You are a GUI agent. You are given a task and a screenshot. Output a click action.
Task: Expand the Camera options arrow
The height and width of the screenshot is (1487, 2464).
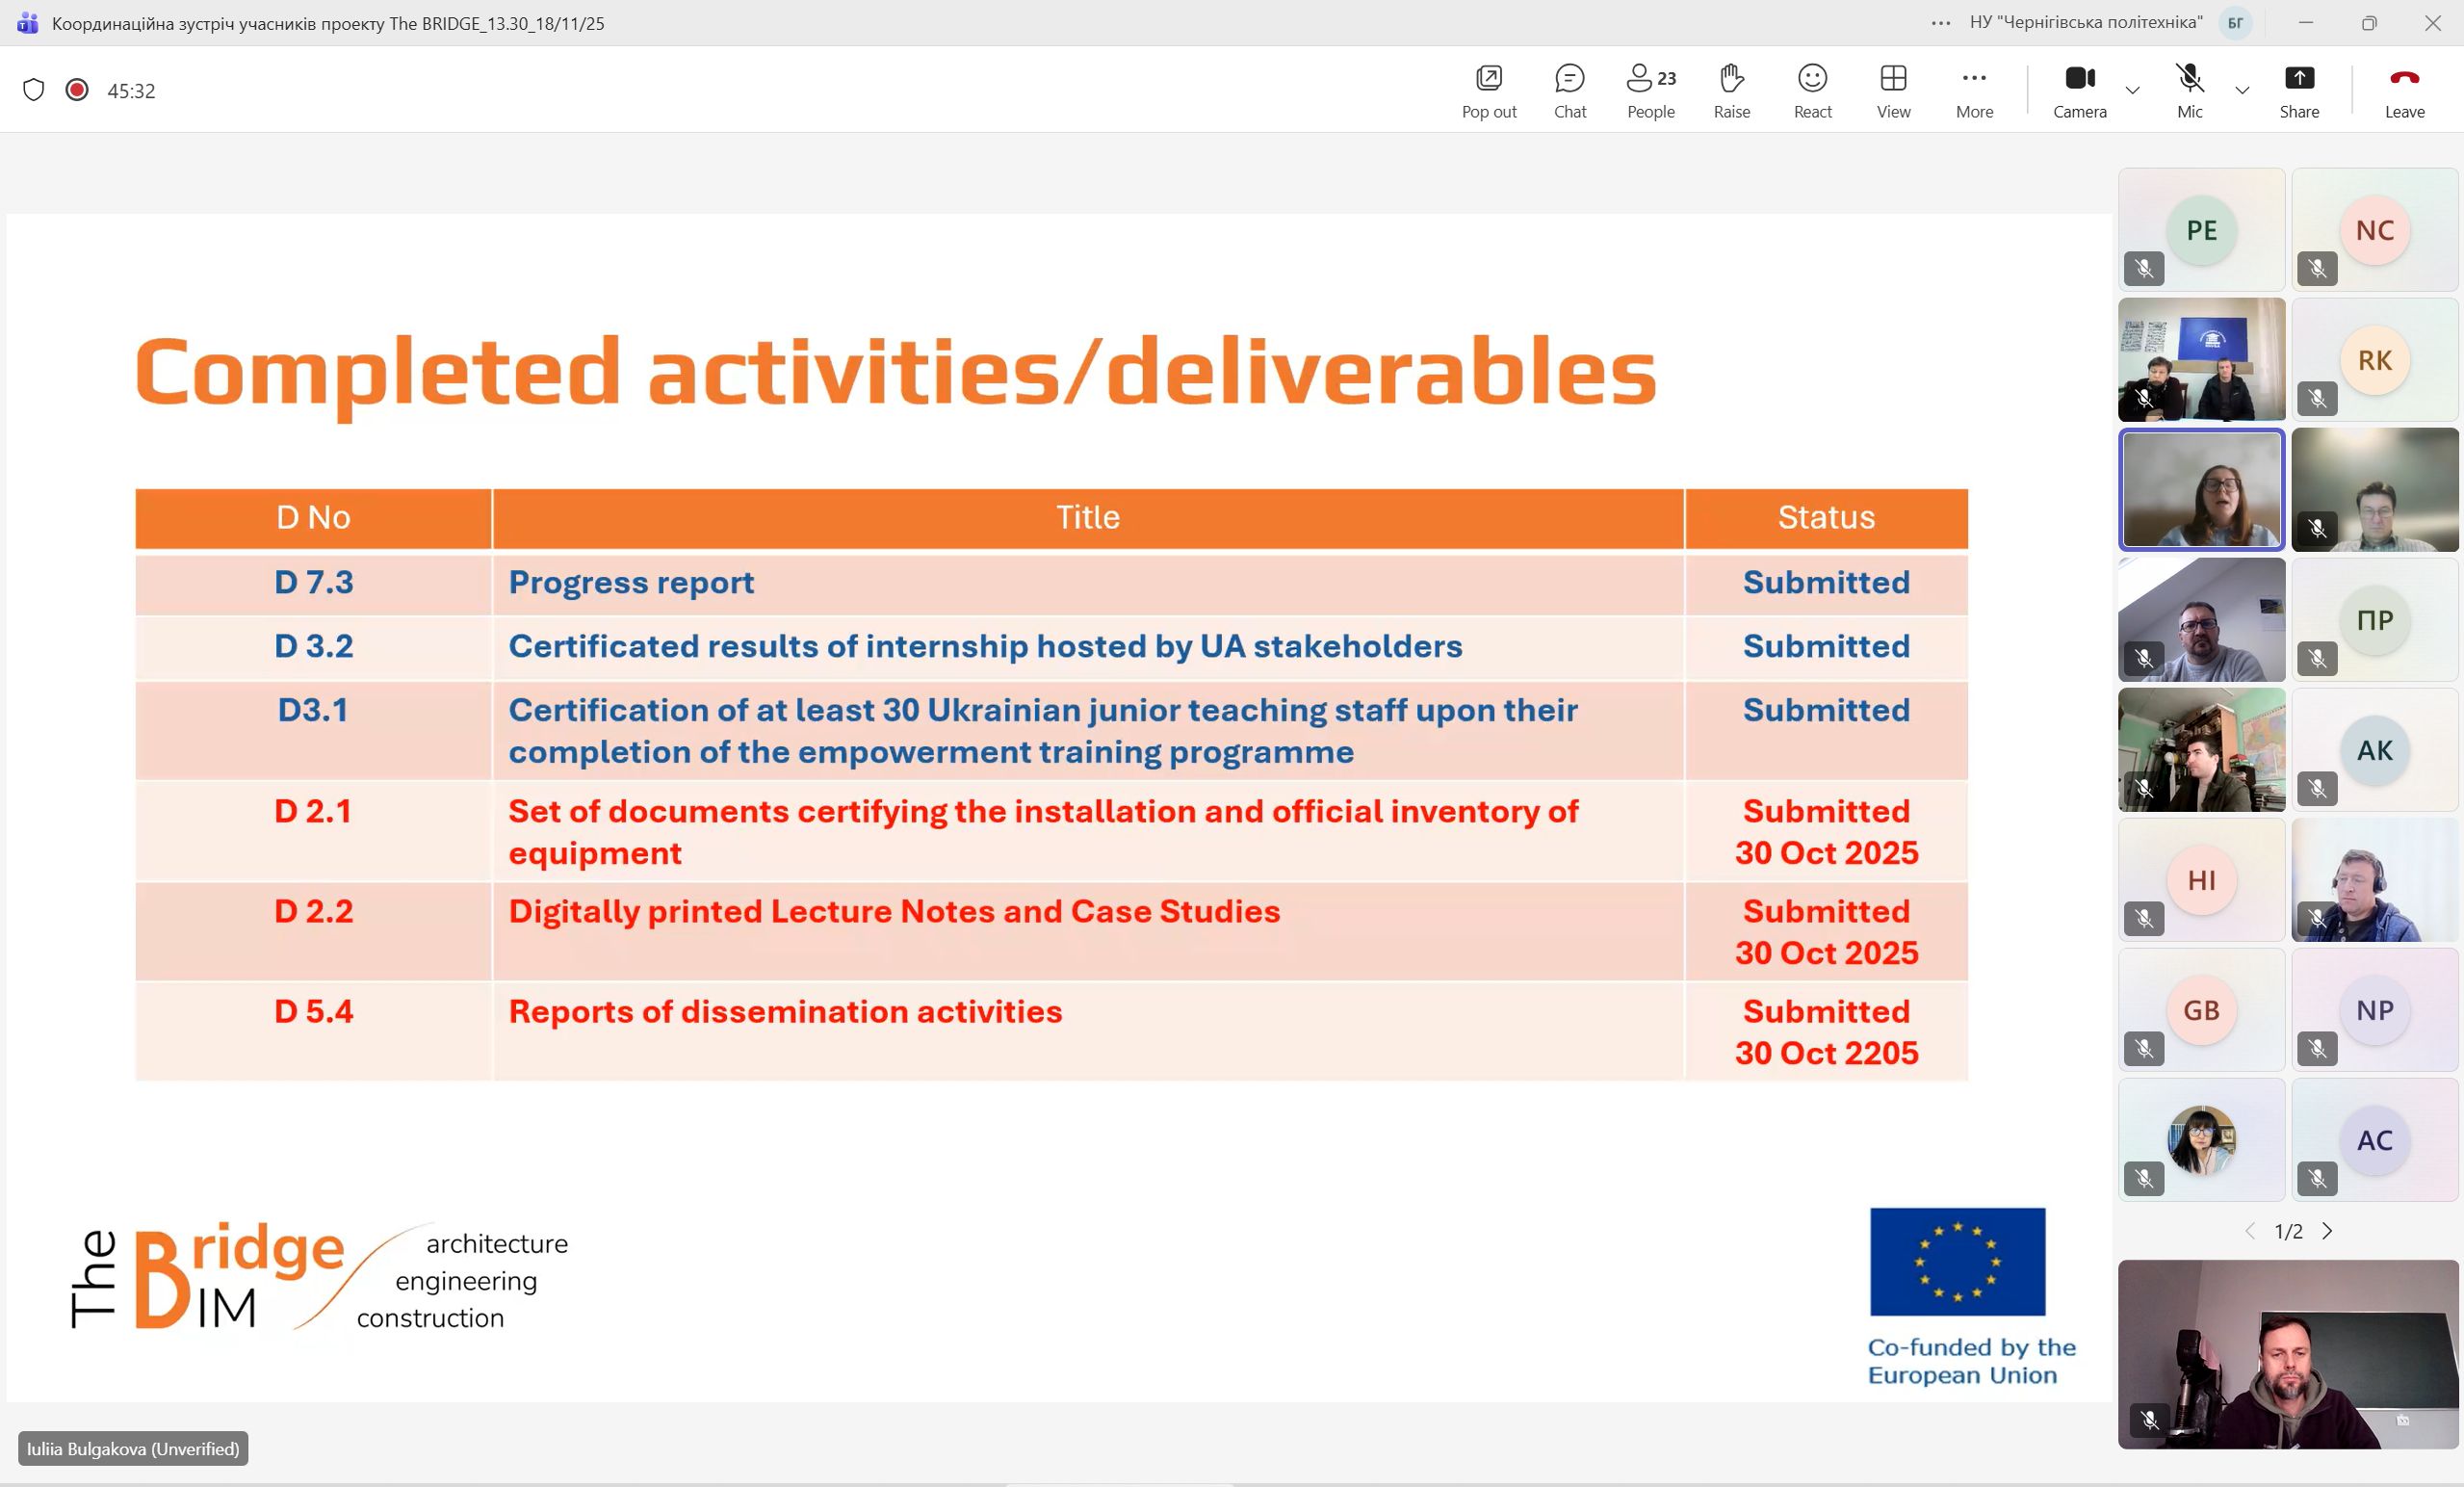pos(2132,90)
